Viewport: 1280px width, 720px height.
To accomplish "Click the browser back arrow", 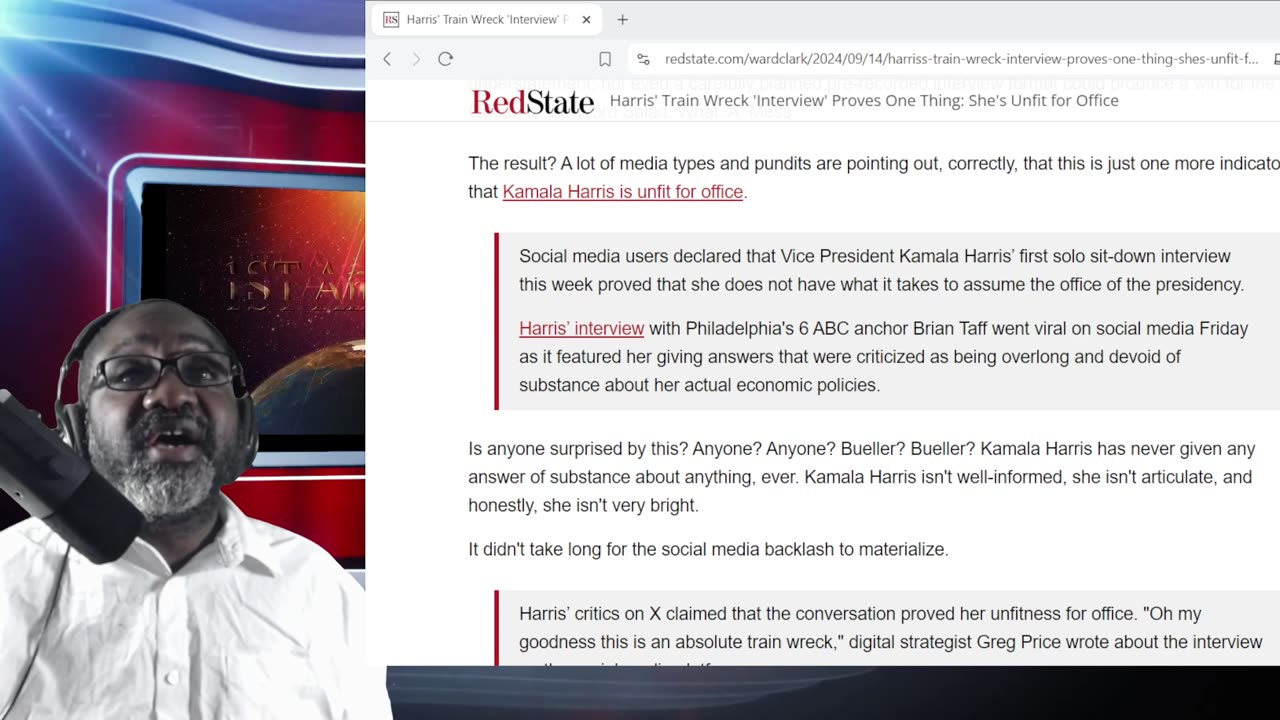I will coord(387,59).
